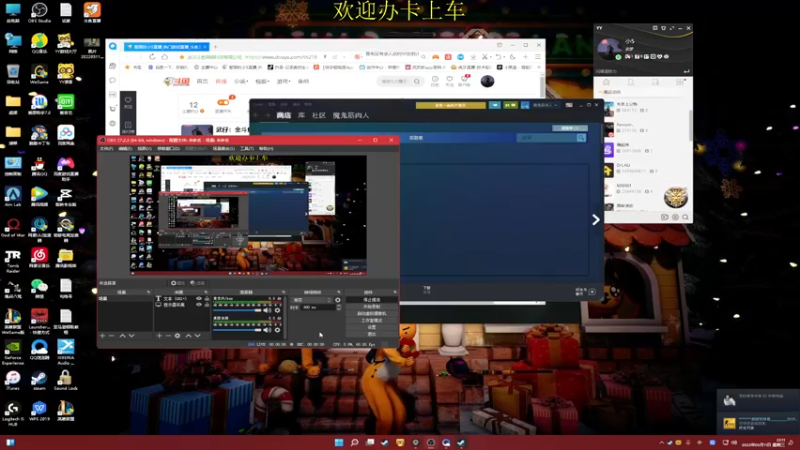Enable Studio Mode in OBS controls
This screenshot has height=450, width=800.
point(371,320)
